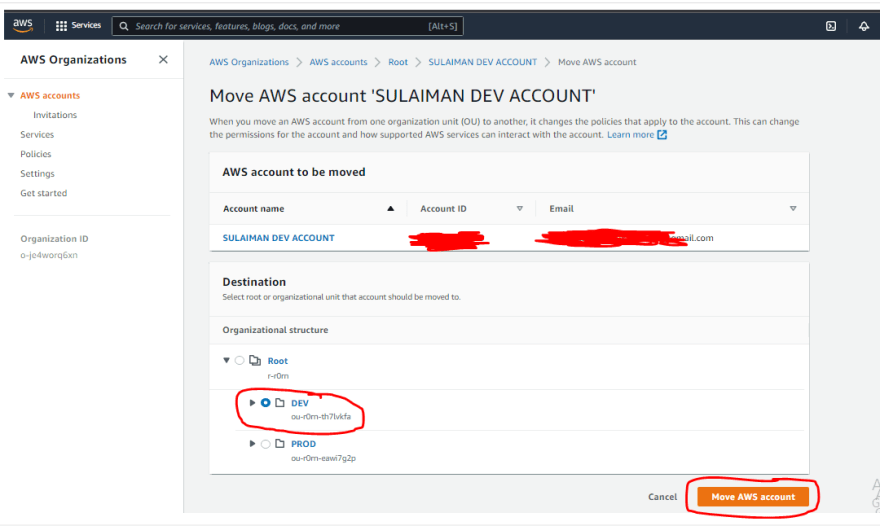Sort by Account ID column arrow
This screenshot has height=526, width=880.
point(520,209)
